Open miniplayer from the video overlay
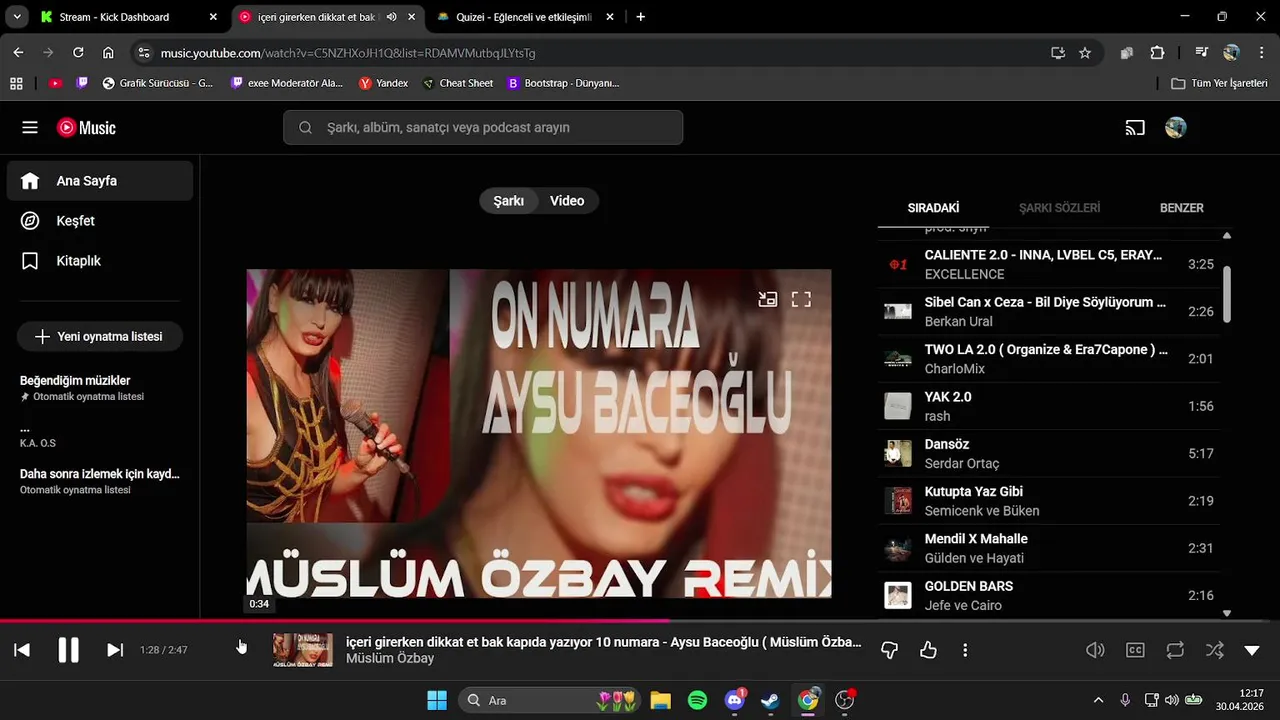 (767, 299)
